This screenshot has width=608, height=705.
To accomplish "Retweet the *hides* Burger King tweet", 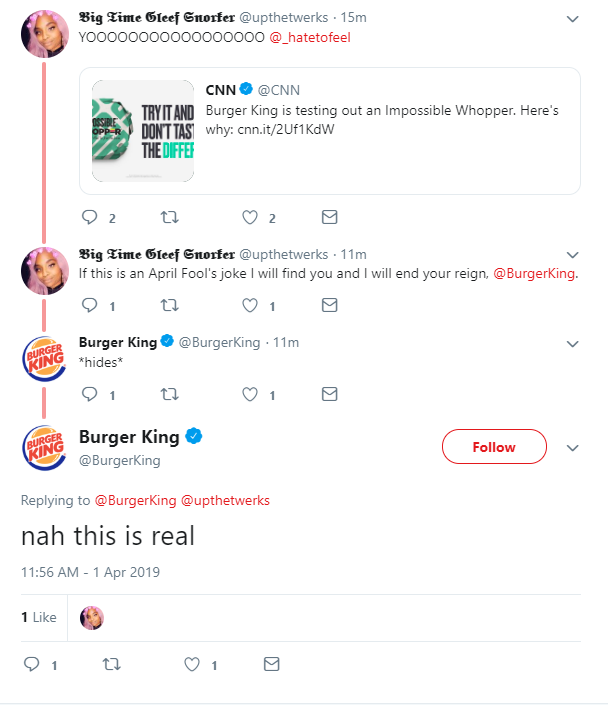I will click(169, 394).
